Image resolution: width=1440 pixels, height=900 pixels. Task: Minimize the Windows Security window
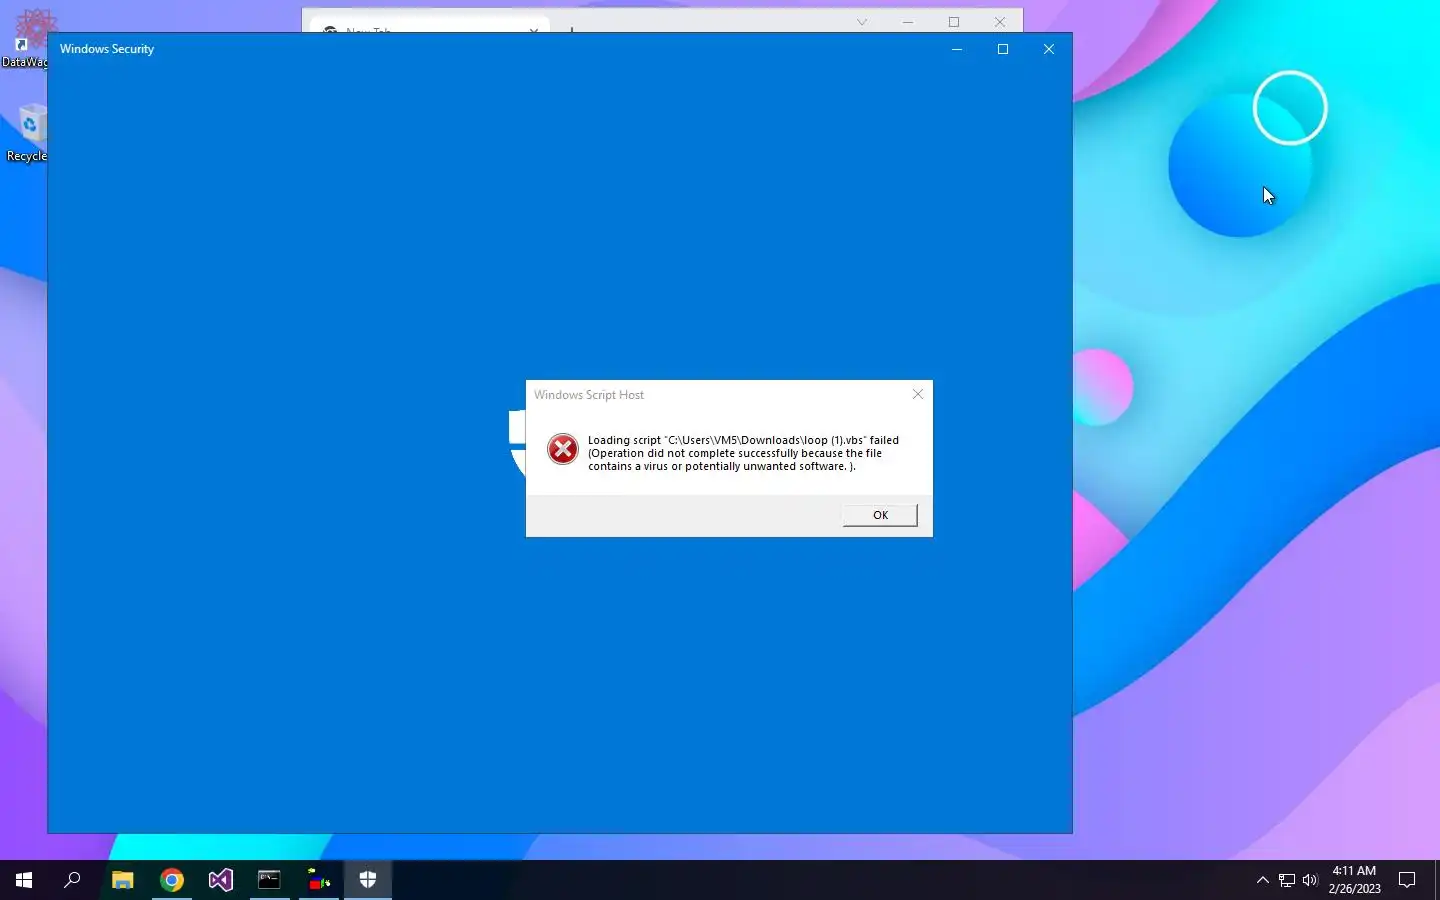pyautogui.click(x=957, y=49)
